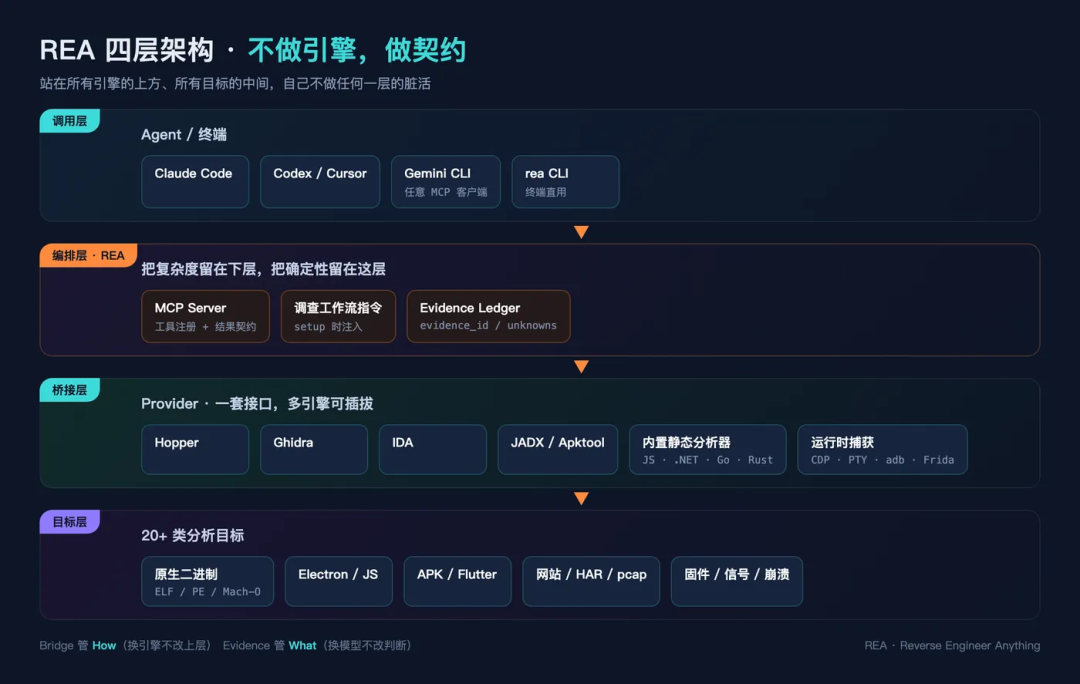Click the Claude Code card
The height and width of the screenshot is (684, 1080).
(x=195, y=182)
